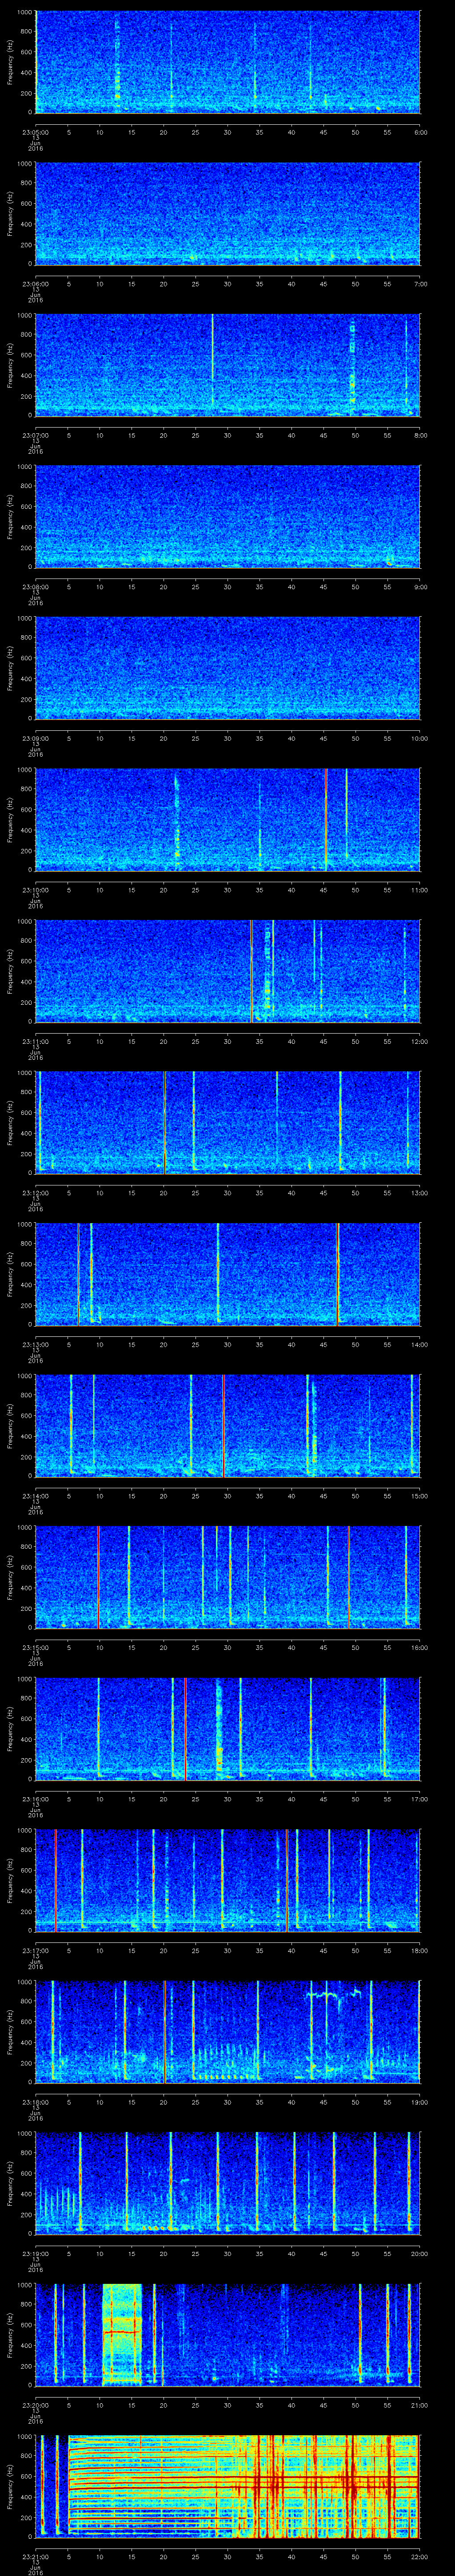Click the spectrogram panel starting at 23:06:00
The height and width of the screenshot is (2576, 455).
pyautogui.click(x=227, y=214)
